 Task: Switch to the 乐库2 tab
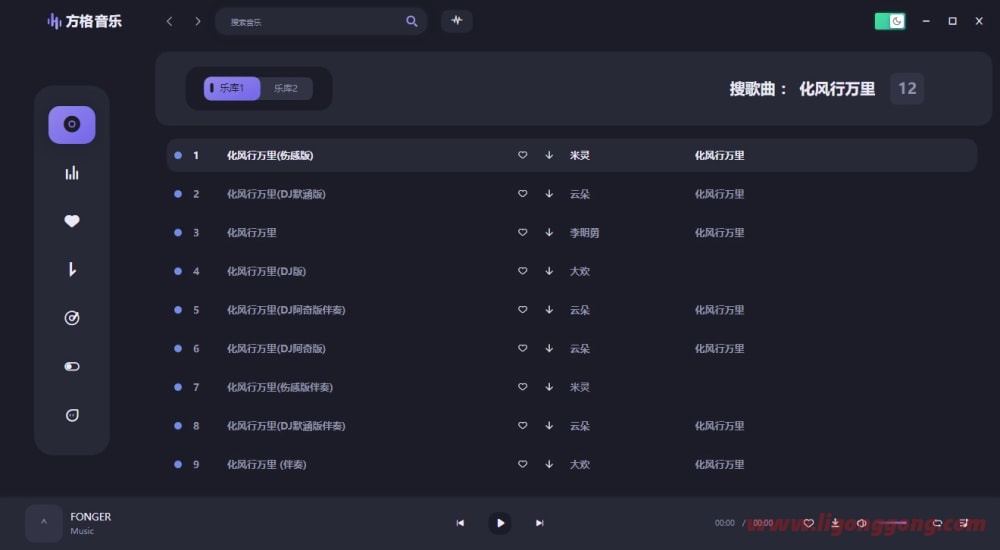click(286, 88)
